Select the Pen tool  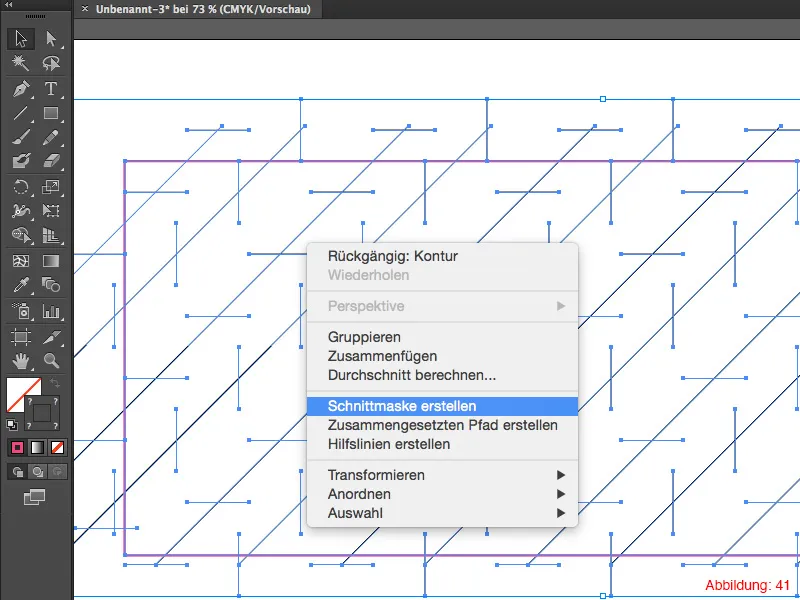(21, 89)
